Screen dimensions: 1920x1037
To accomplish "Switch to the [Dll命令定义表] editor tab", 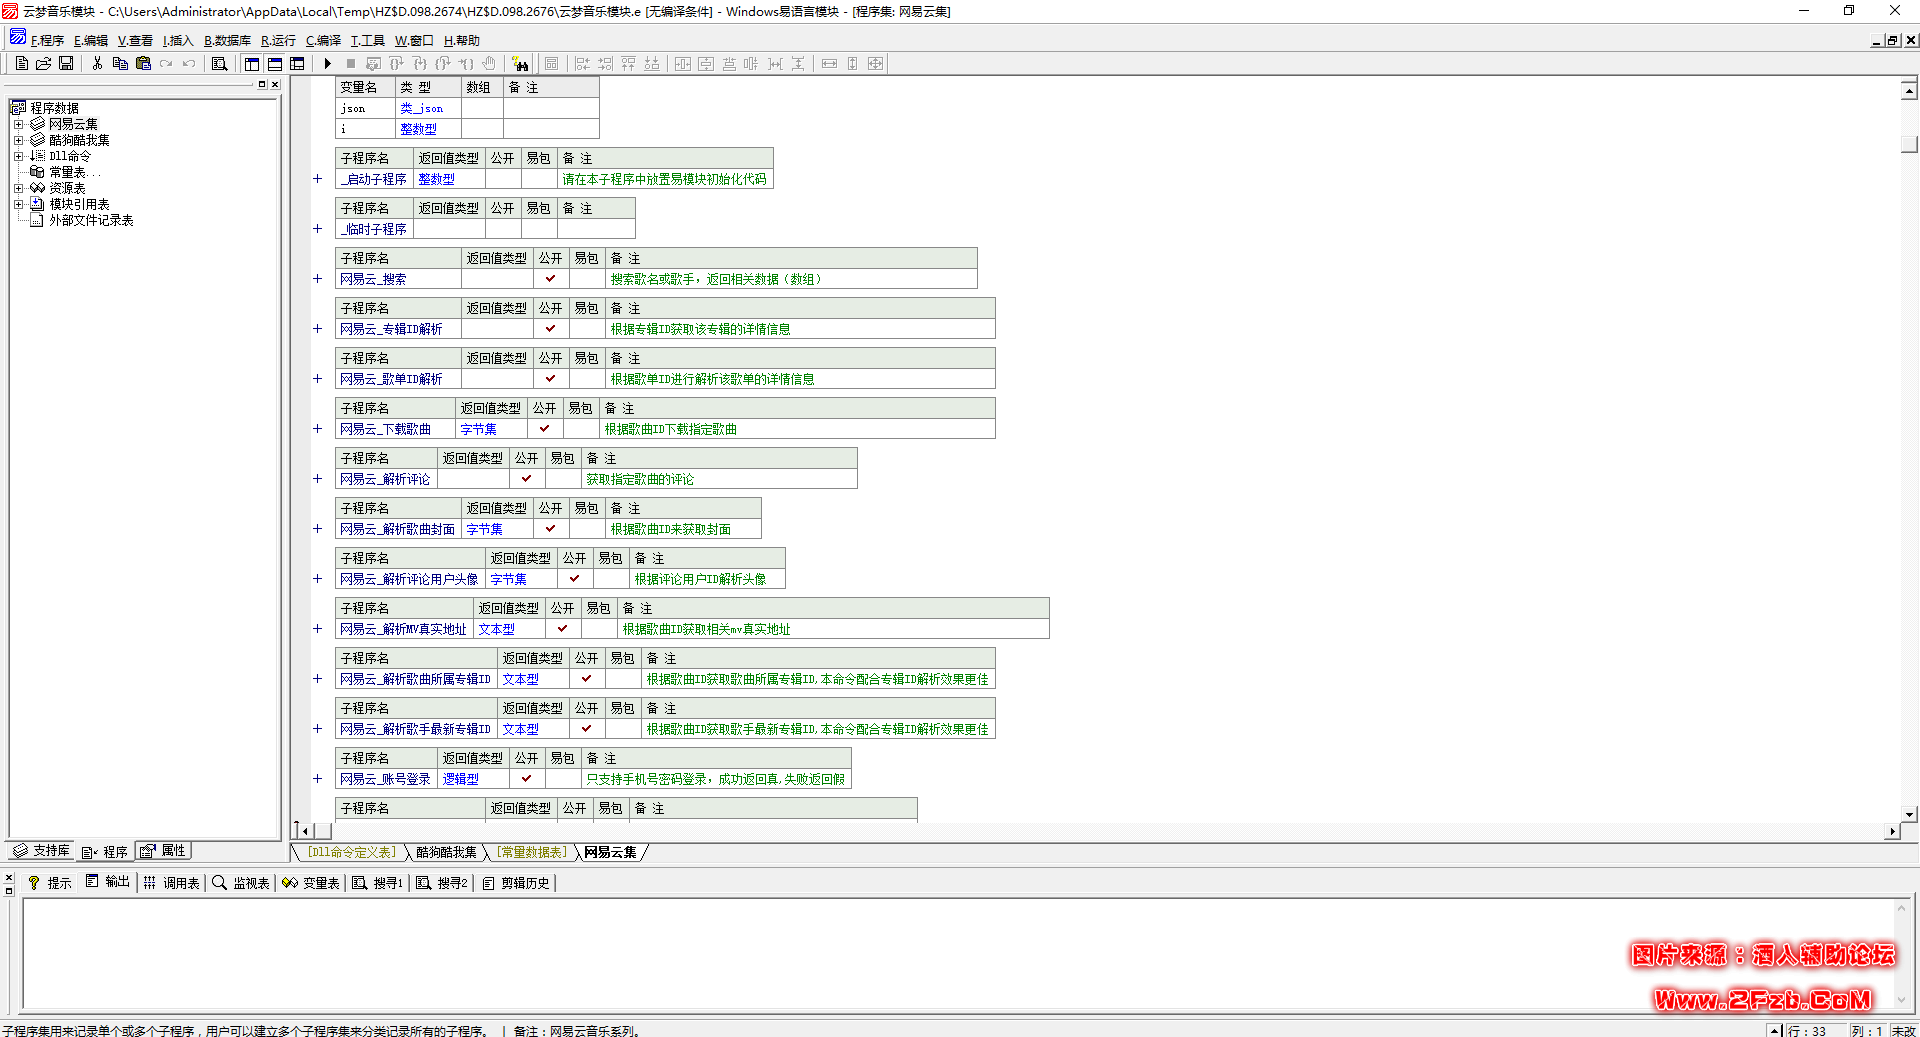I will (x=351, y=852).
